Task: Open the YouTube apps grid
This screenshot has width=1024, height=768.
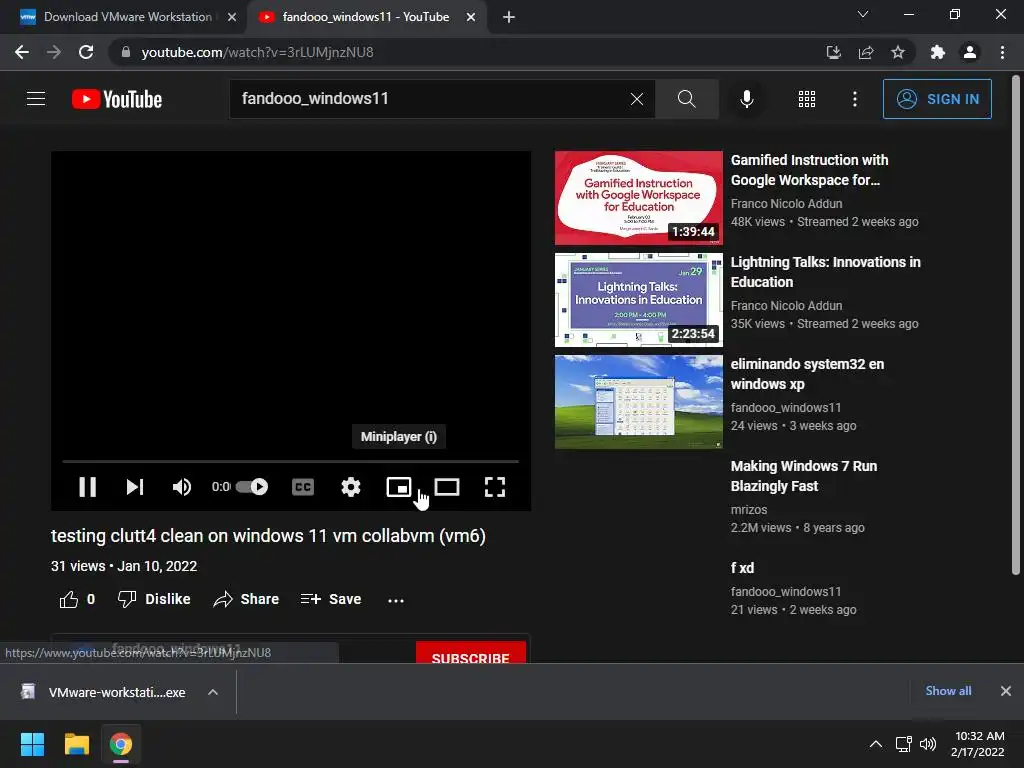Action: 807,99
